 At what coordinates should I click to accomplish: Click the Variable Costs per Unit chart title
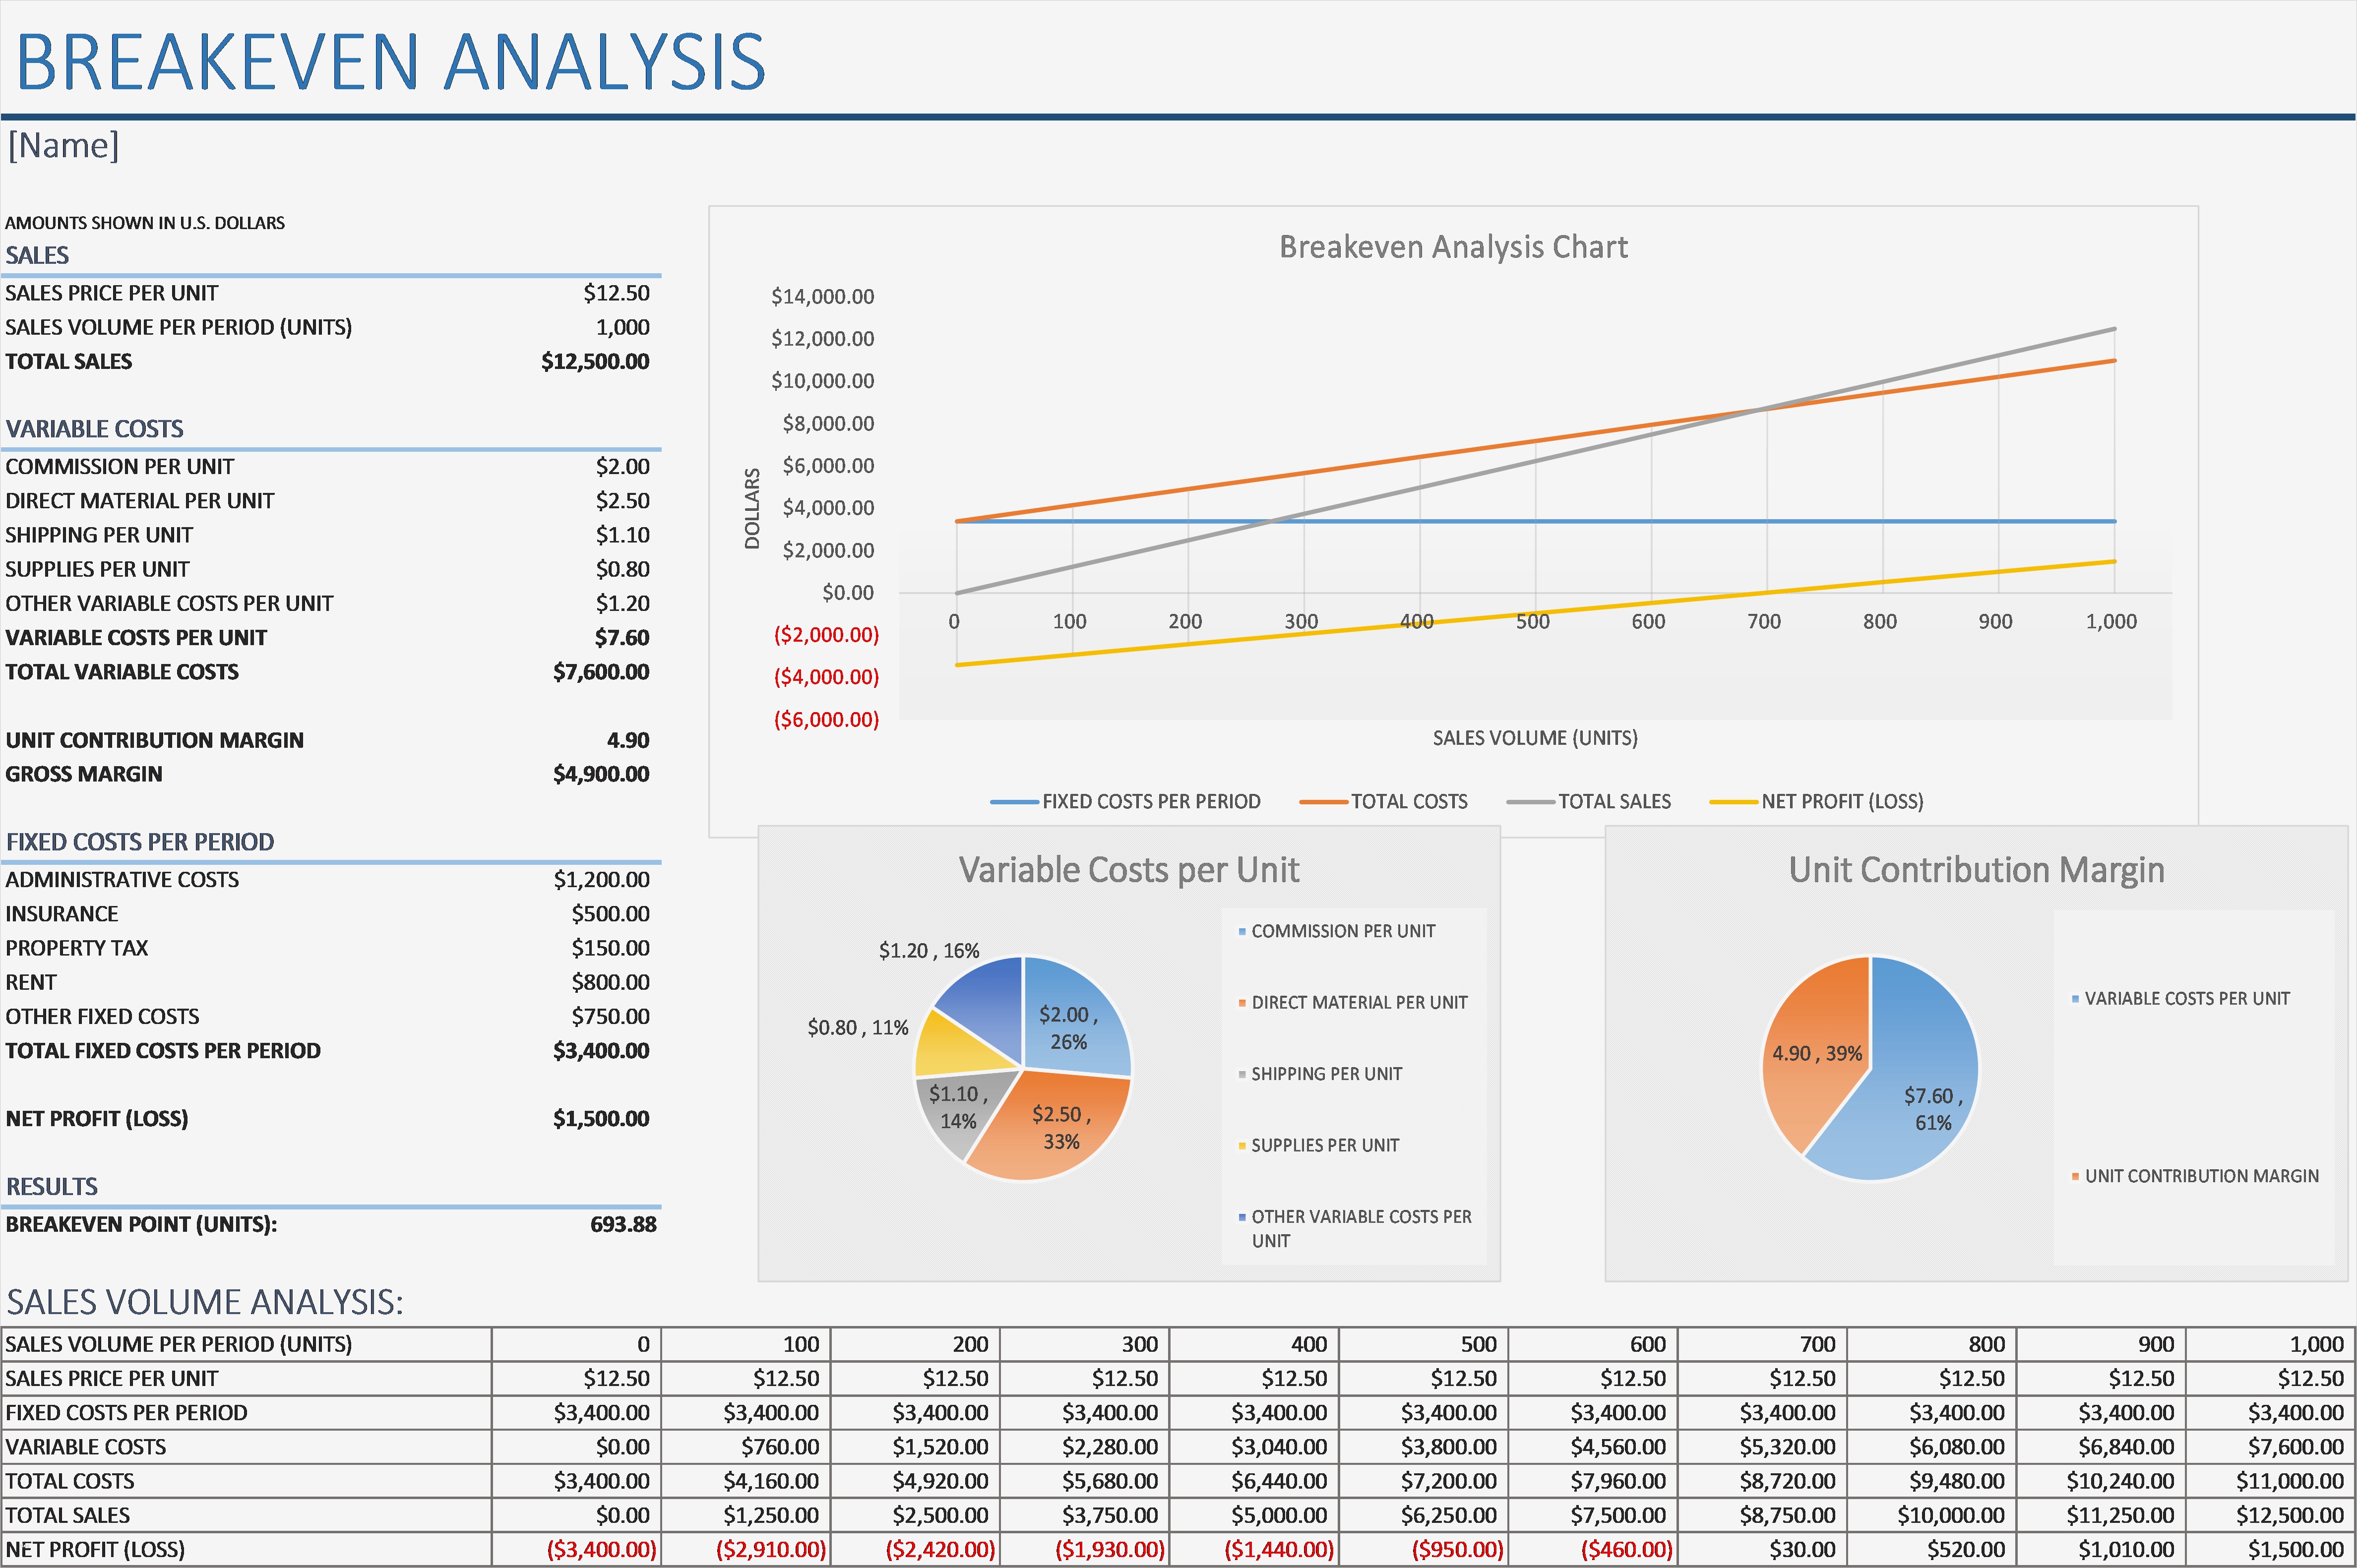tap(1128, 870)
